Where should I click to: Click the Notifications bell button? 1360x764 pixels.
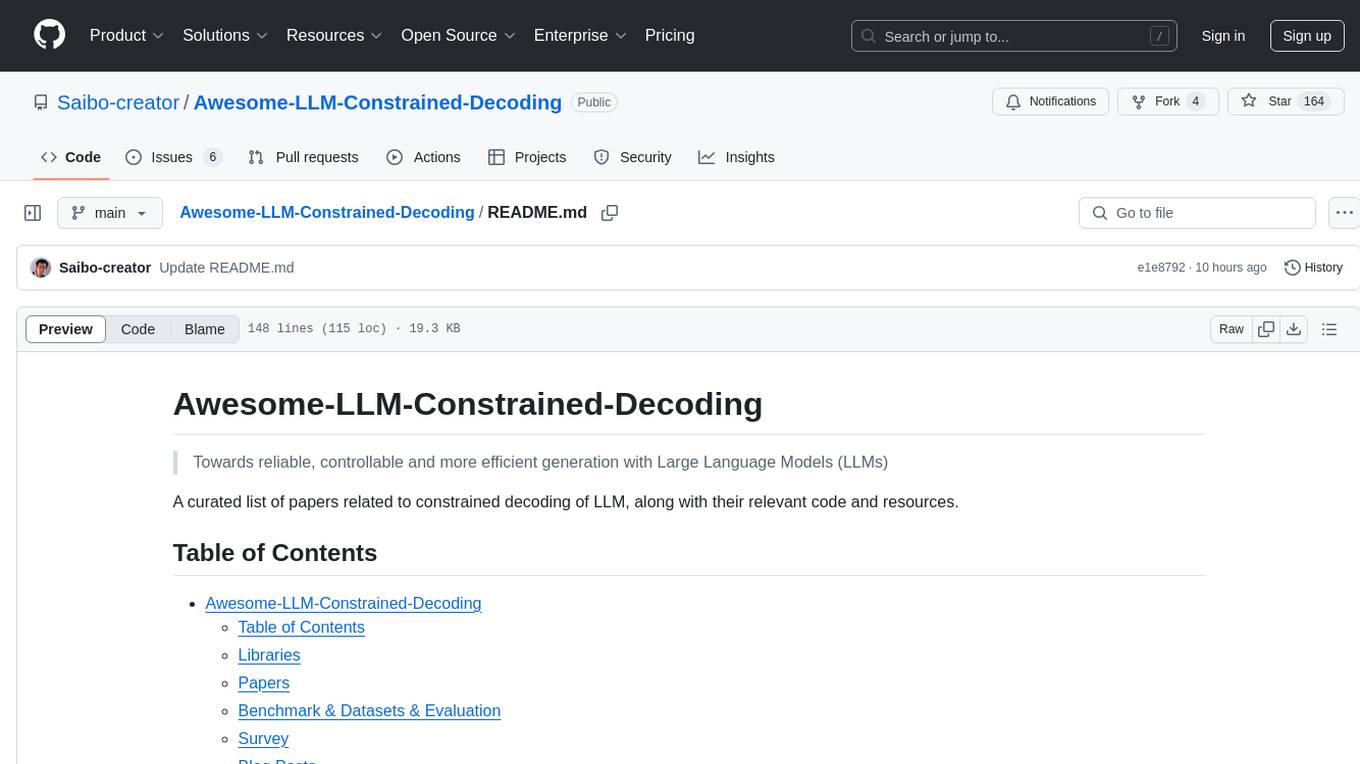point(1051,101)
